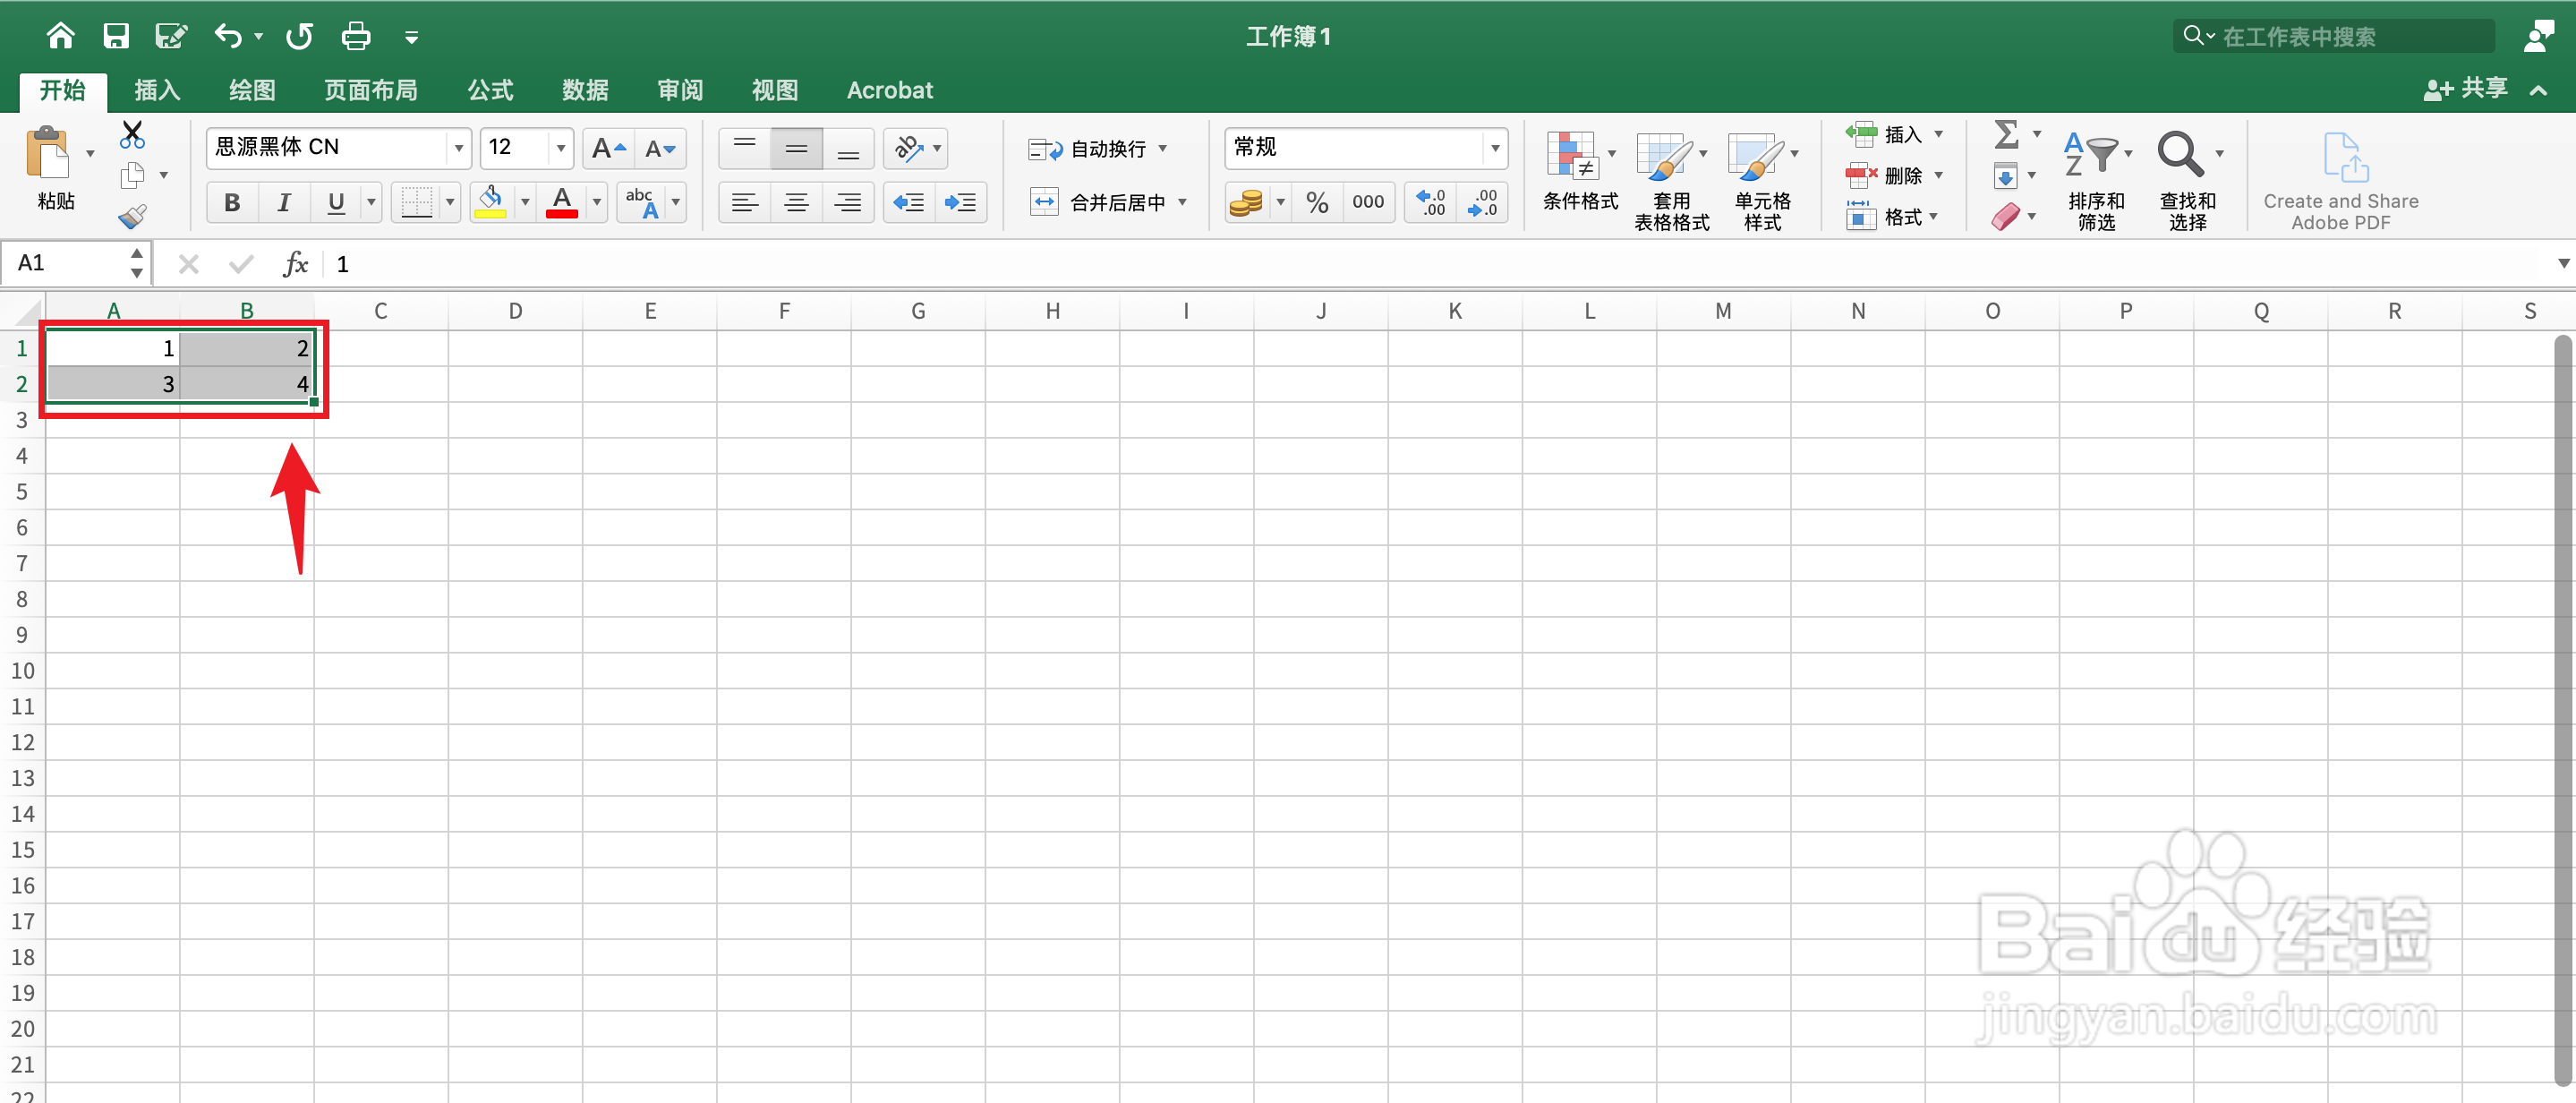Decrease decimal places icon
The height and width of the screenshot is (1103, 2576).
[1483, 203]
